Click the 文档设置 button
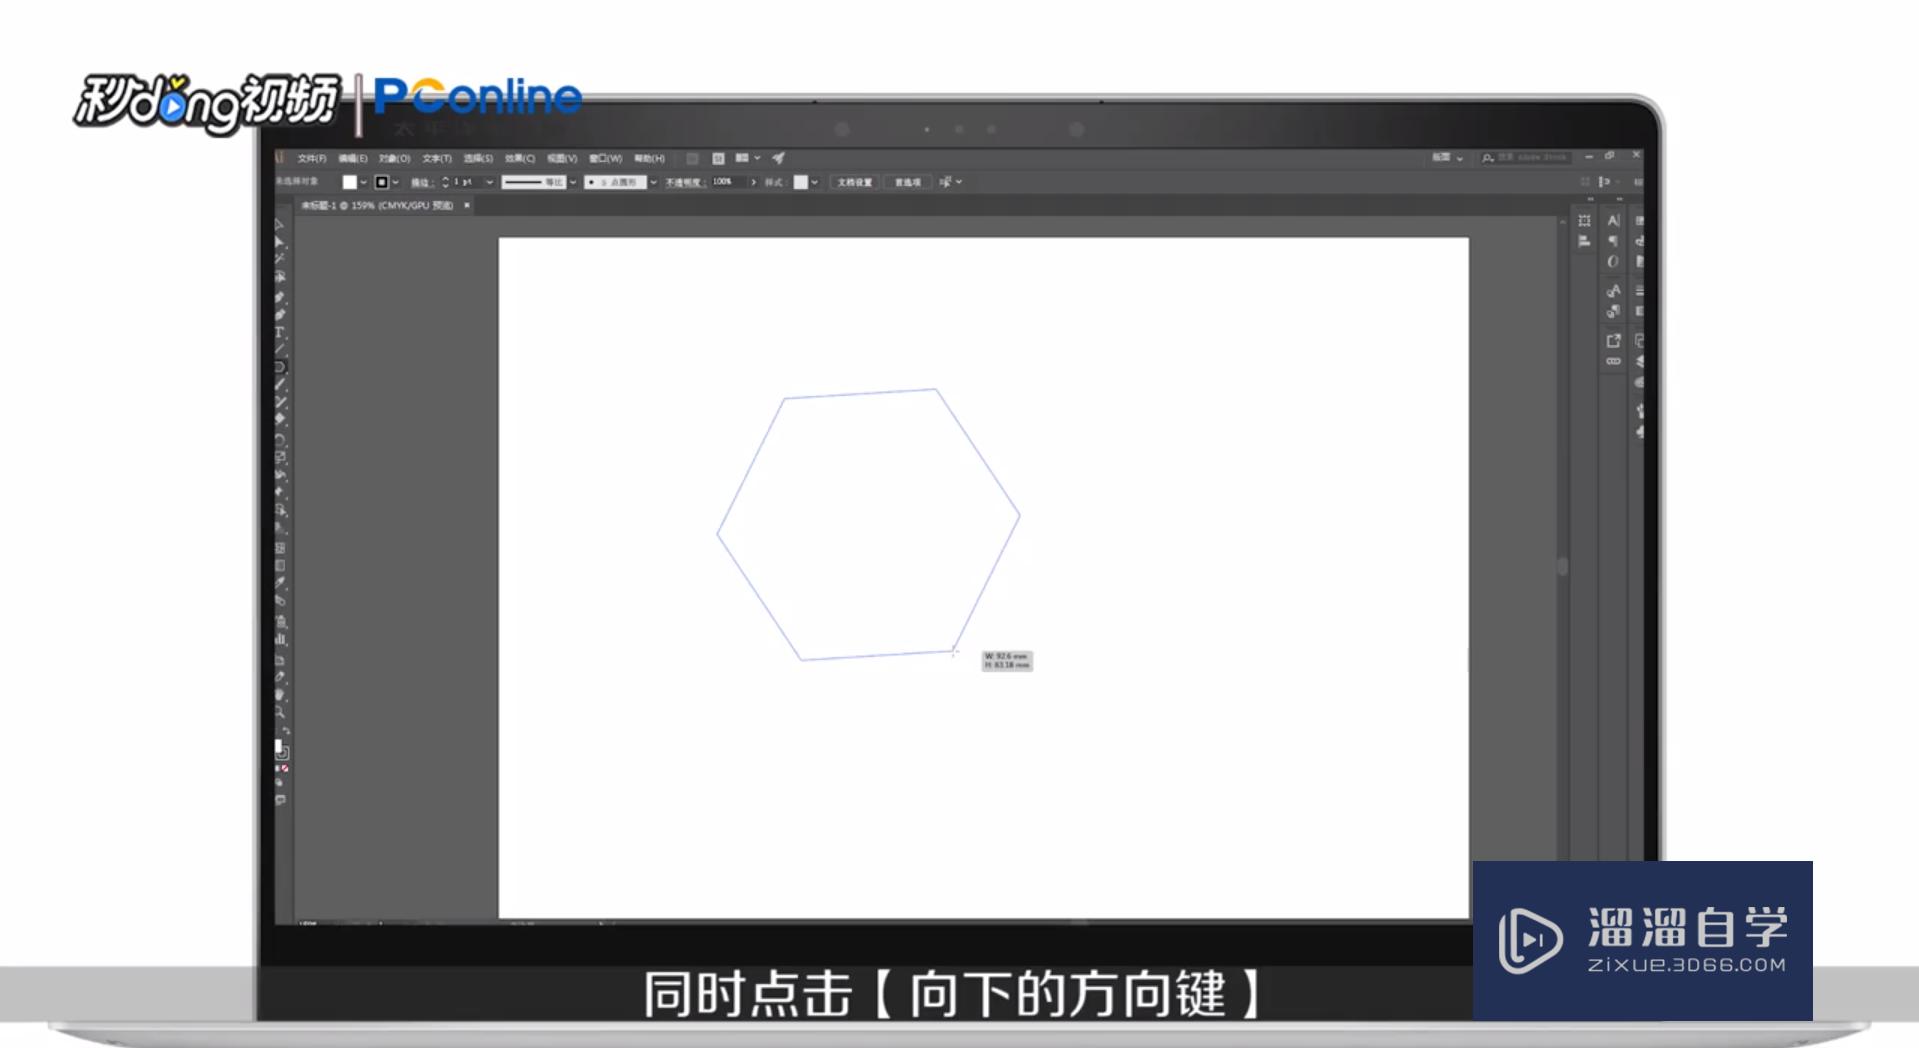The height and width of the screenshot is (1048, 1919). [854, 182]
